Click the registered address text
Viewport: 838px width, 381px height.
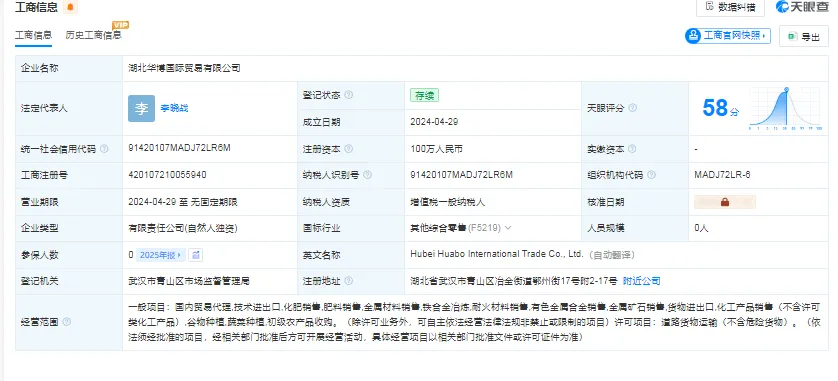tap(514, 281)
